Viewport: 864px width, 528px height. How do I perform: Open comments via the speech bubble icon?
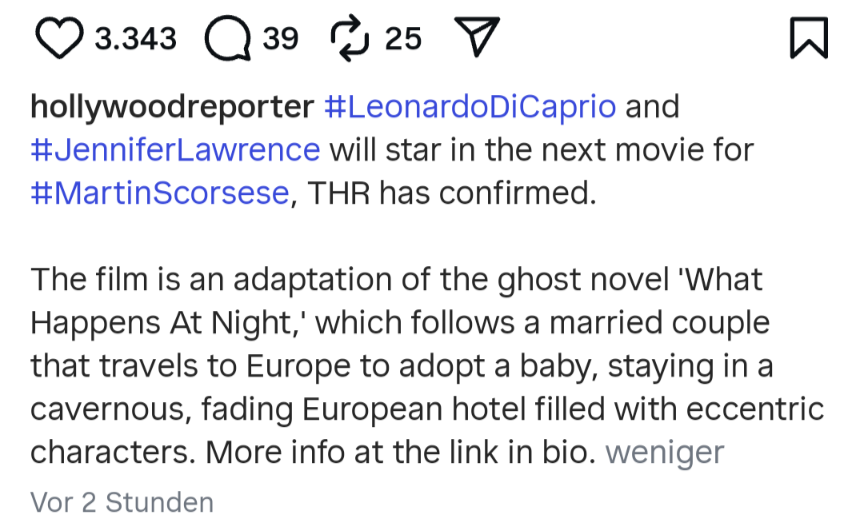(x=227, y=39)
